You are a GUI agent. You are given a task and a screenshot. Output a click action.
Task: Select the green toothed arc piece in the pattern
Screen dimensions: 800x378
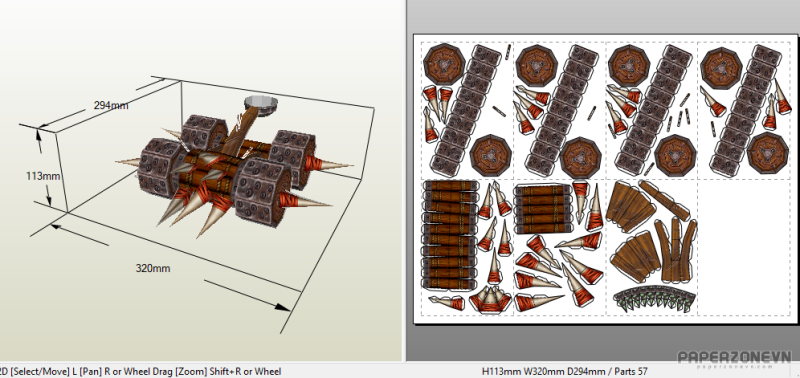point(655,299)
